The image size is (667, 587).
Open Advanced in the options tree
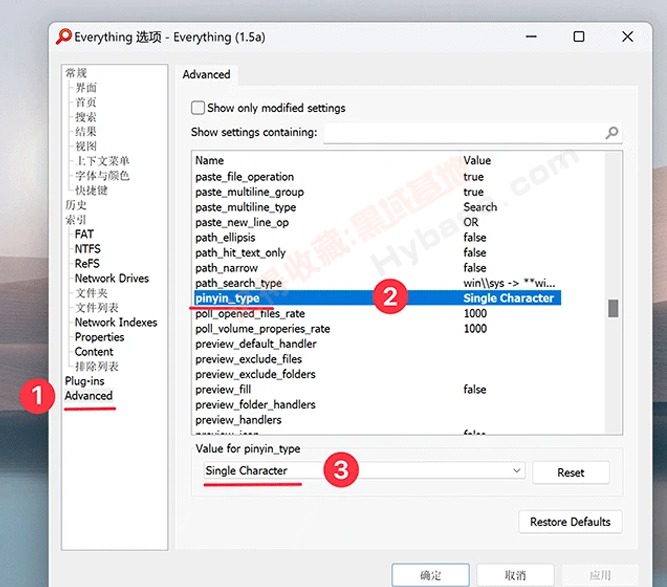pyautogui.click(x=88, y=396)
